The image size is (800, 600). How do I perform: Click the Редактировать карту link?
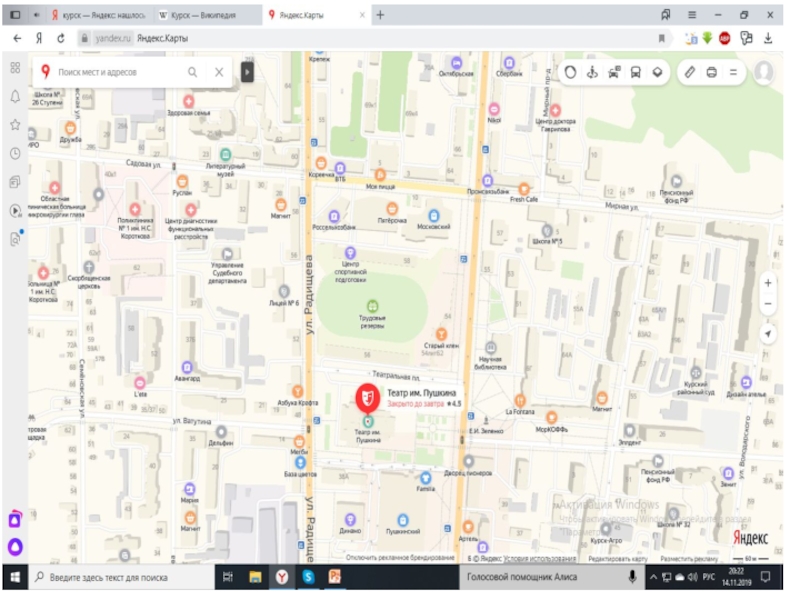tap(618, 559)
